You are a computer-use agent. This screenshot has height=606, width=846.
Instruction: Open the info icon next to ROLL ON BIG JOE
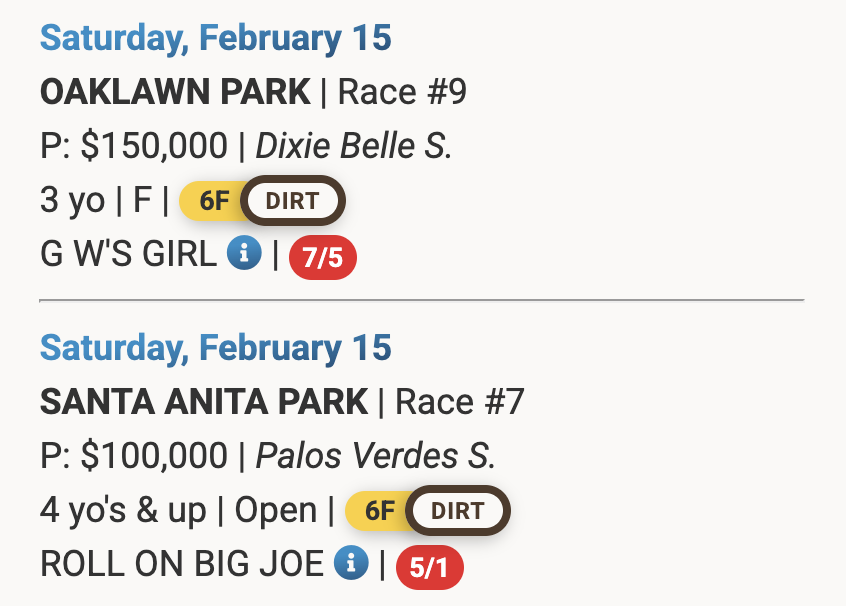[352, 564]
